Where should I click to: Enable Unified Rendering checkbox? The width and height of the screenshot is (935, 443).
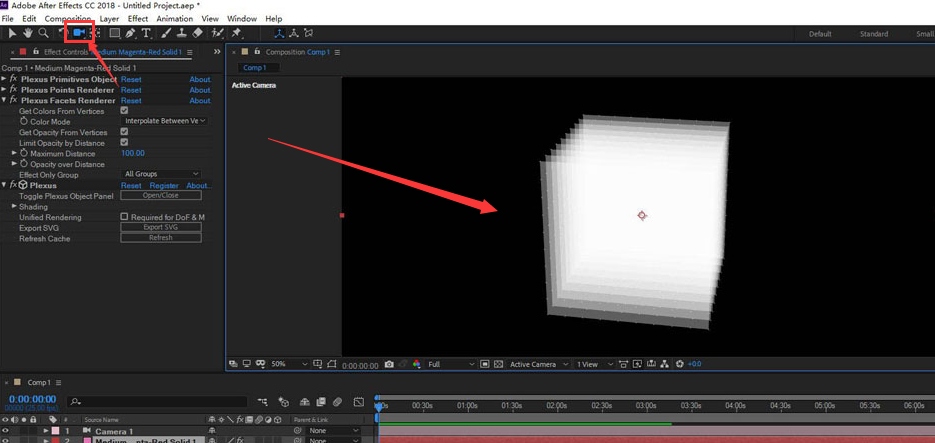124,217
